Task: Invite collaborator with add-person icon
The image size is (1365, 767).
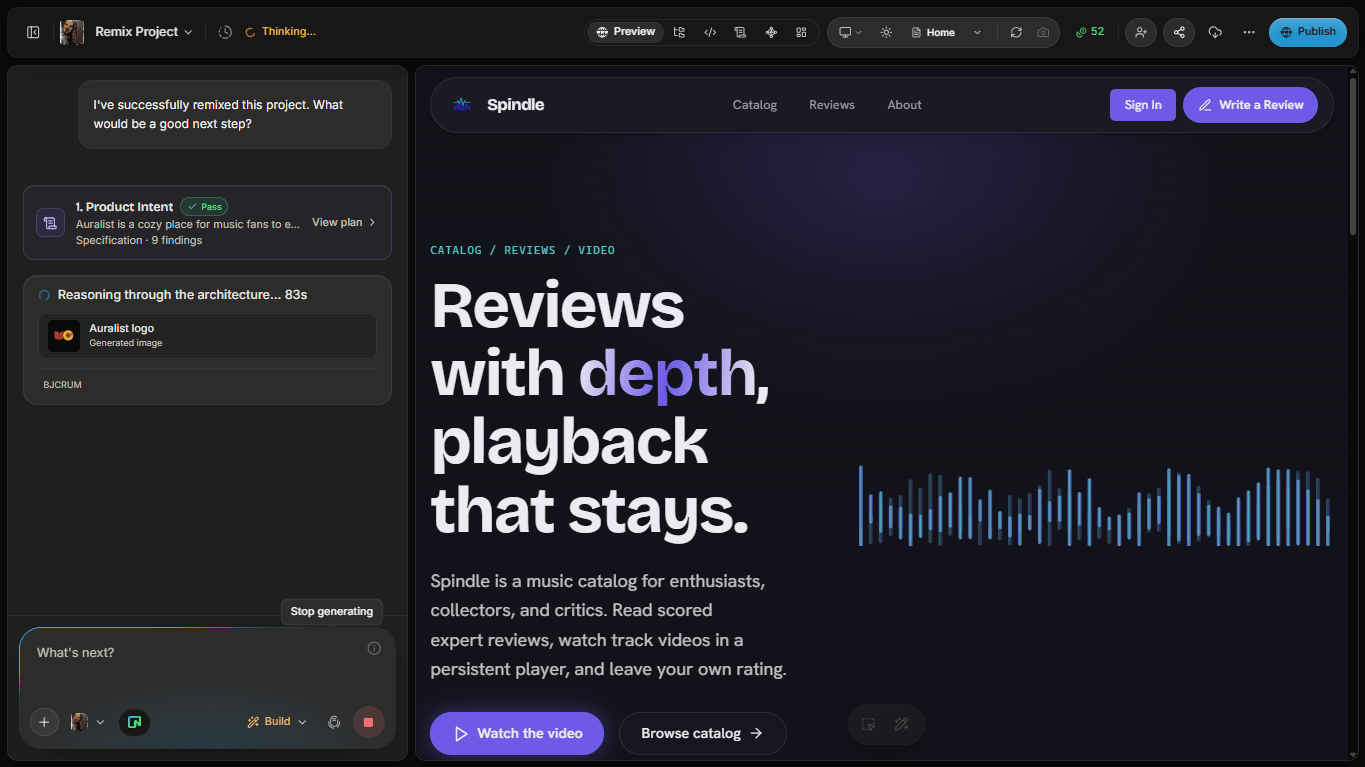Action: [x=1141, y=32]
